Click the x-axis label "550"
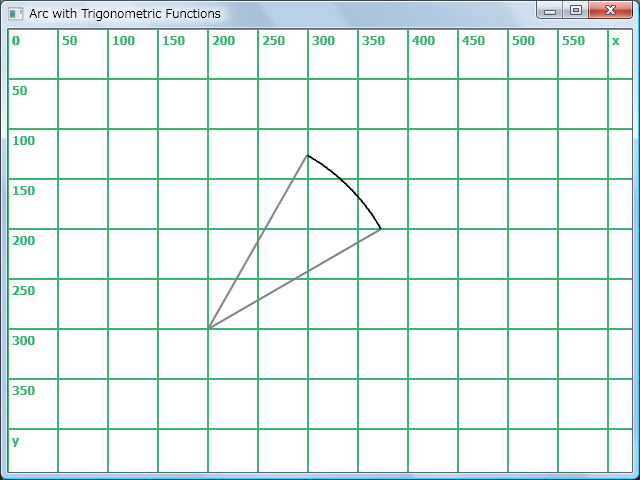Screen dimensions: 640x480 tap(573, 41)
